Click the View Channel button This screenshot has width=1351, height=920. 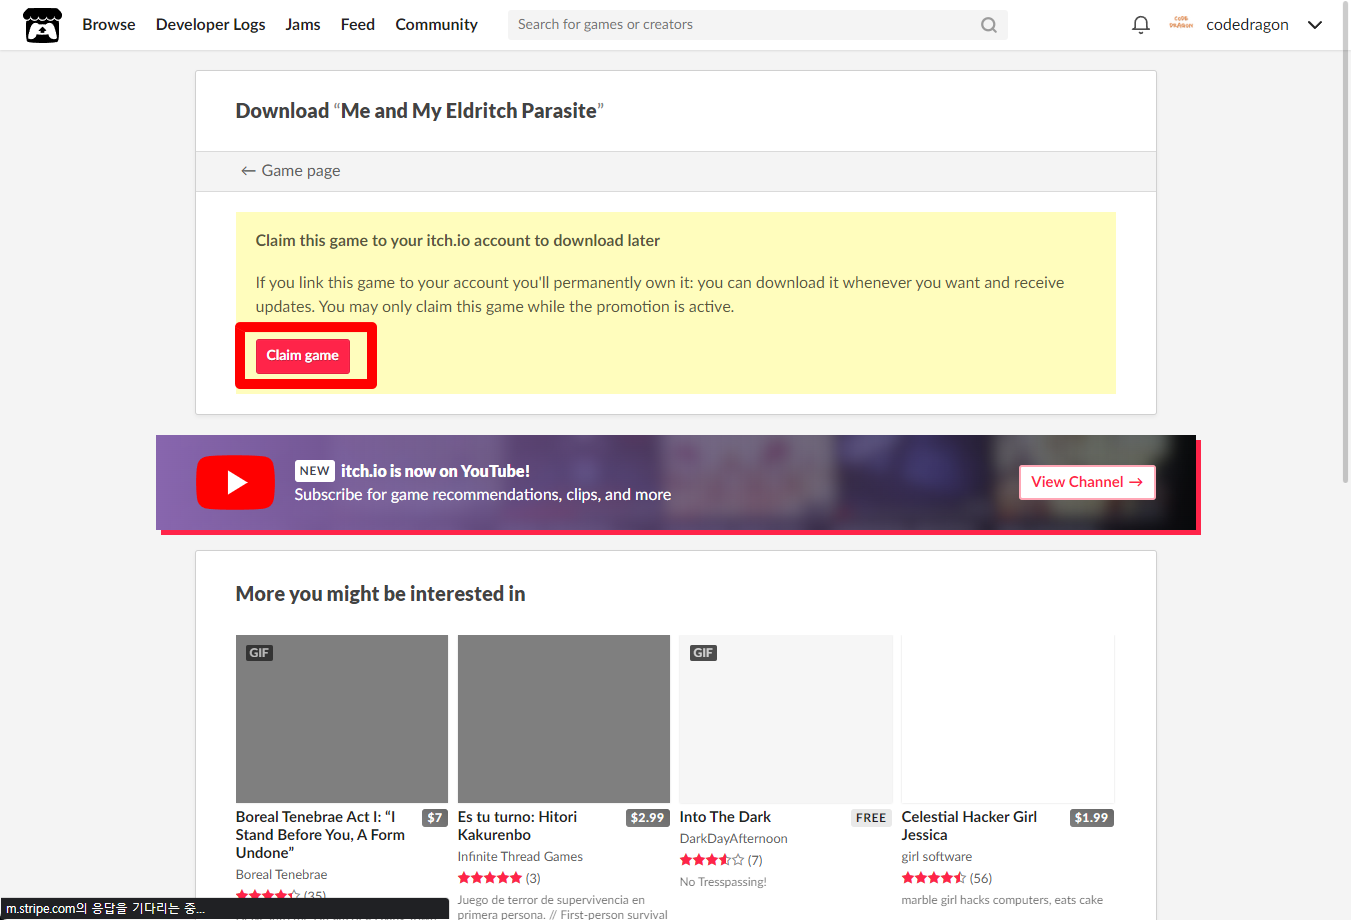tap(1087, 482)
